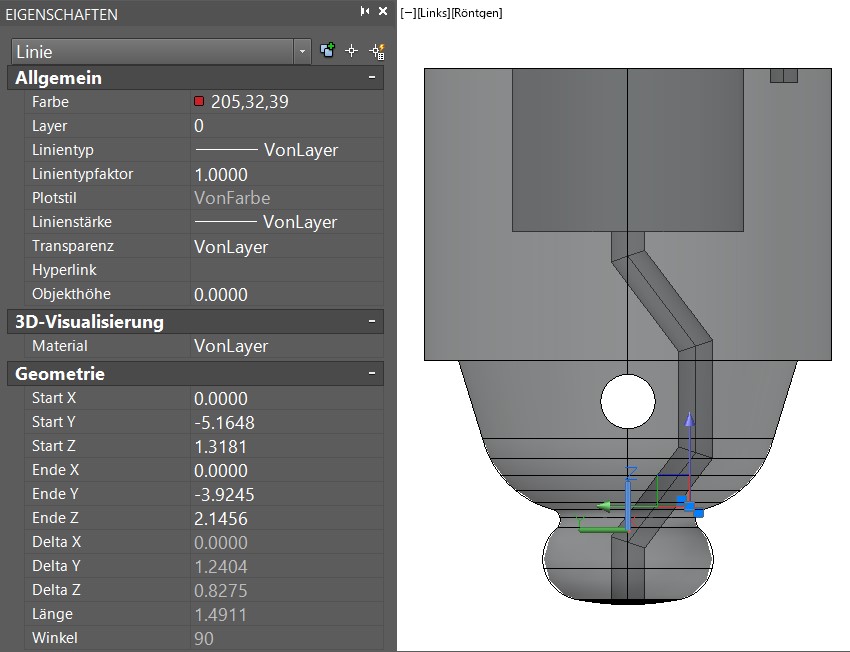Viewport: 850px width, 652px height.
Task: Open Quick Select via the lightning icon
Action: (x=376, y=51)
